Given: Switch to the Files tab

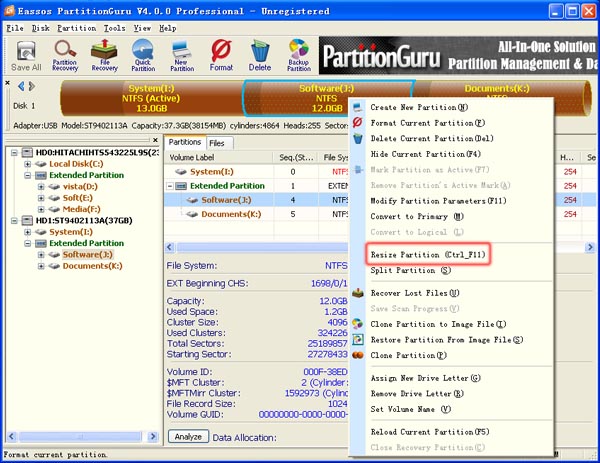Looking at the screenshot, I should (217, 143).
